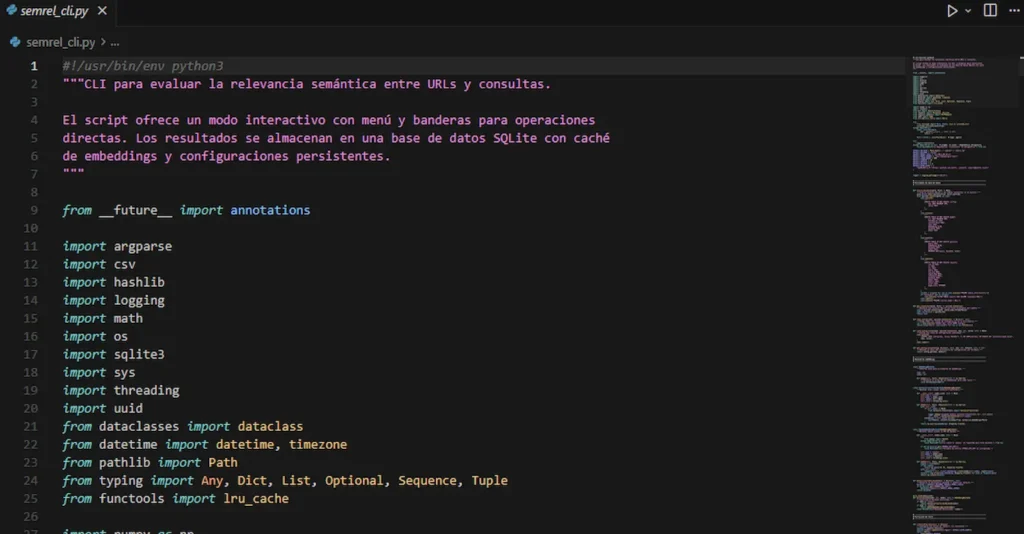Screen dimensions: 1024x534
Task: Click 'threading' on line 19
Action: (146, 390)
